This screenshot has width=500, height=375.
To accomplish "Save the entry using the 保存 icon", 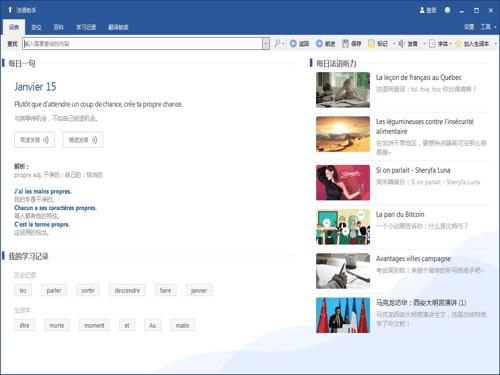I will [x=345, y=44].
